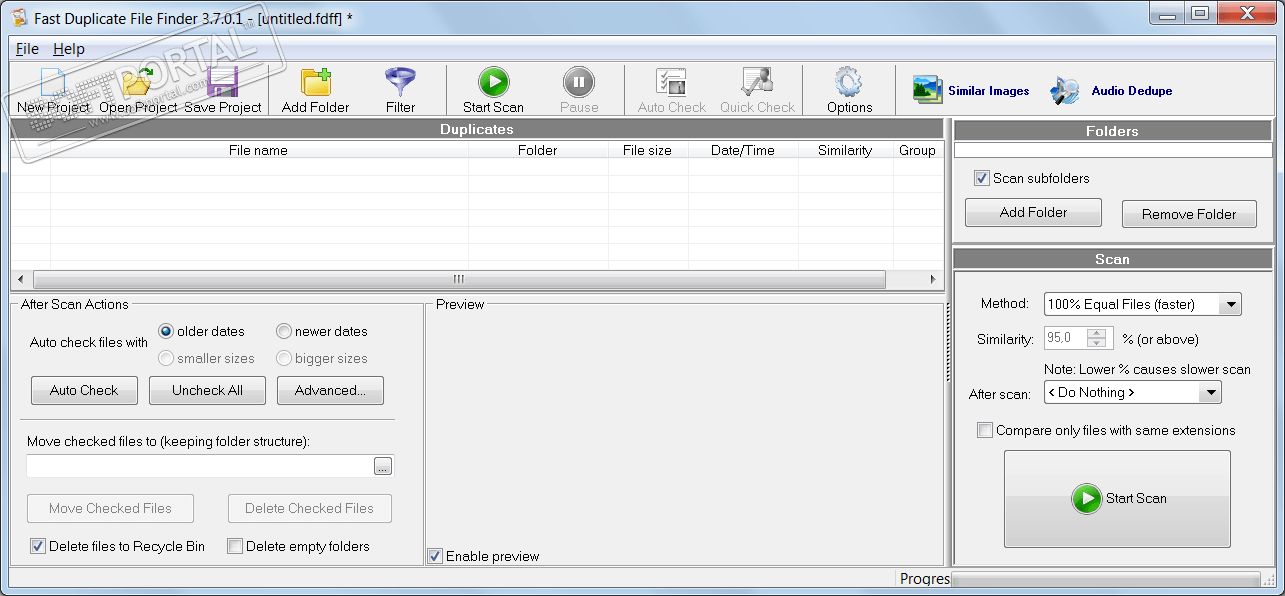Select the newer dates radio button
1285x596 pixels.
coord(284,331)
